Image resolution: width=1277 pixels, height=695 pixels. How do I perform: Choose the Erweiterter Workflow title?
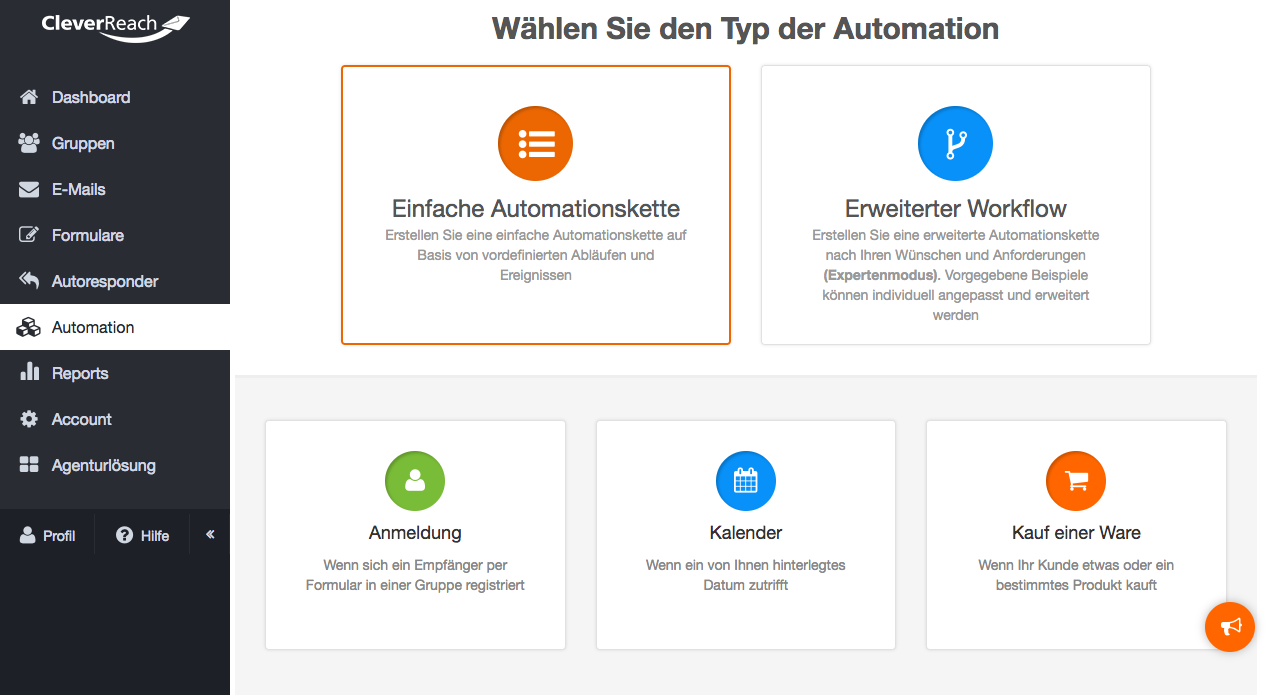pos(956,209)
